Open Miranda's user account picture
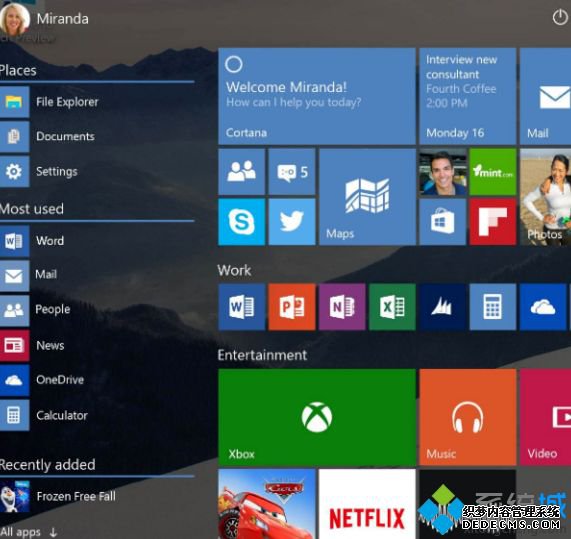 click(15, 19)
